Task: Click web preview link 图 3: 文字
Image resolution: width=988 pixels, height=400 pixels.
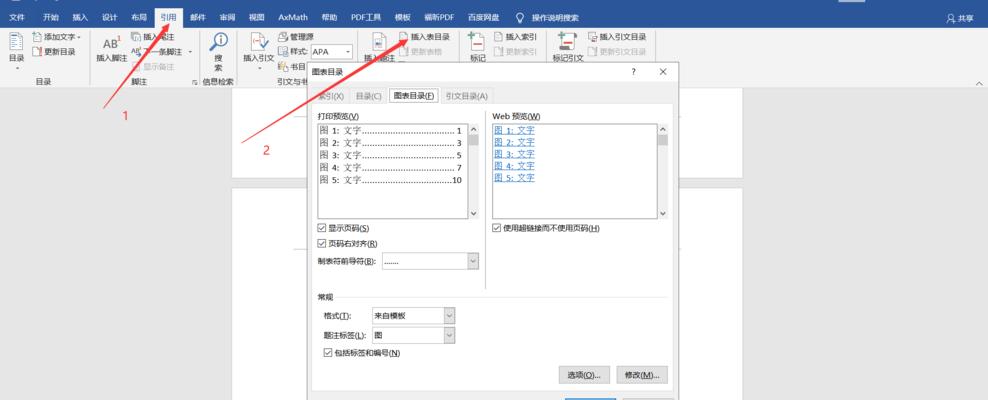Action: click(514, 154)
